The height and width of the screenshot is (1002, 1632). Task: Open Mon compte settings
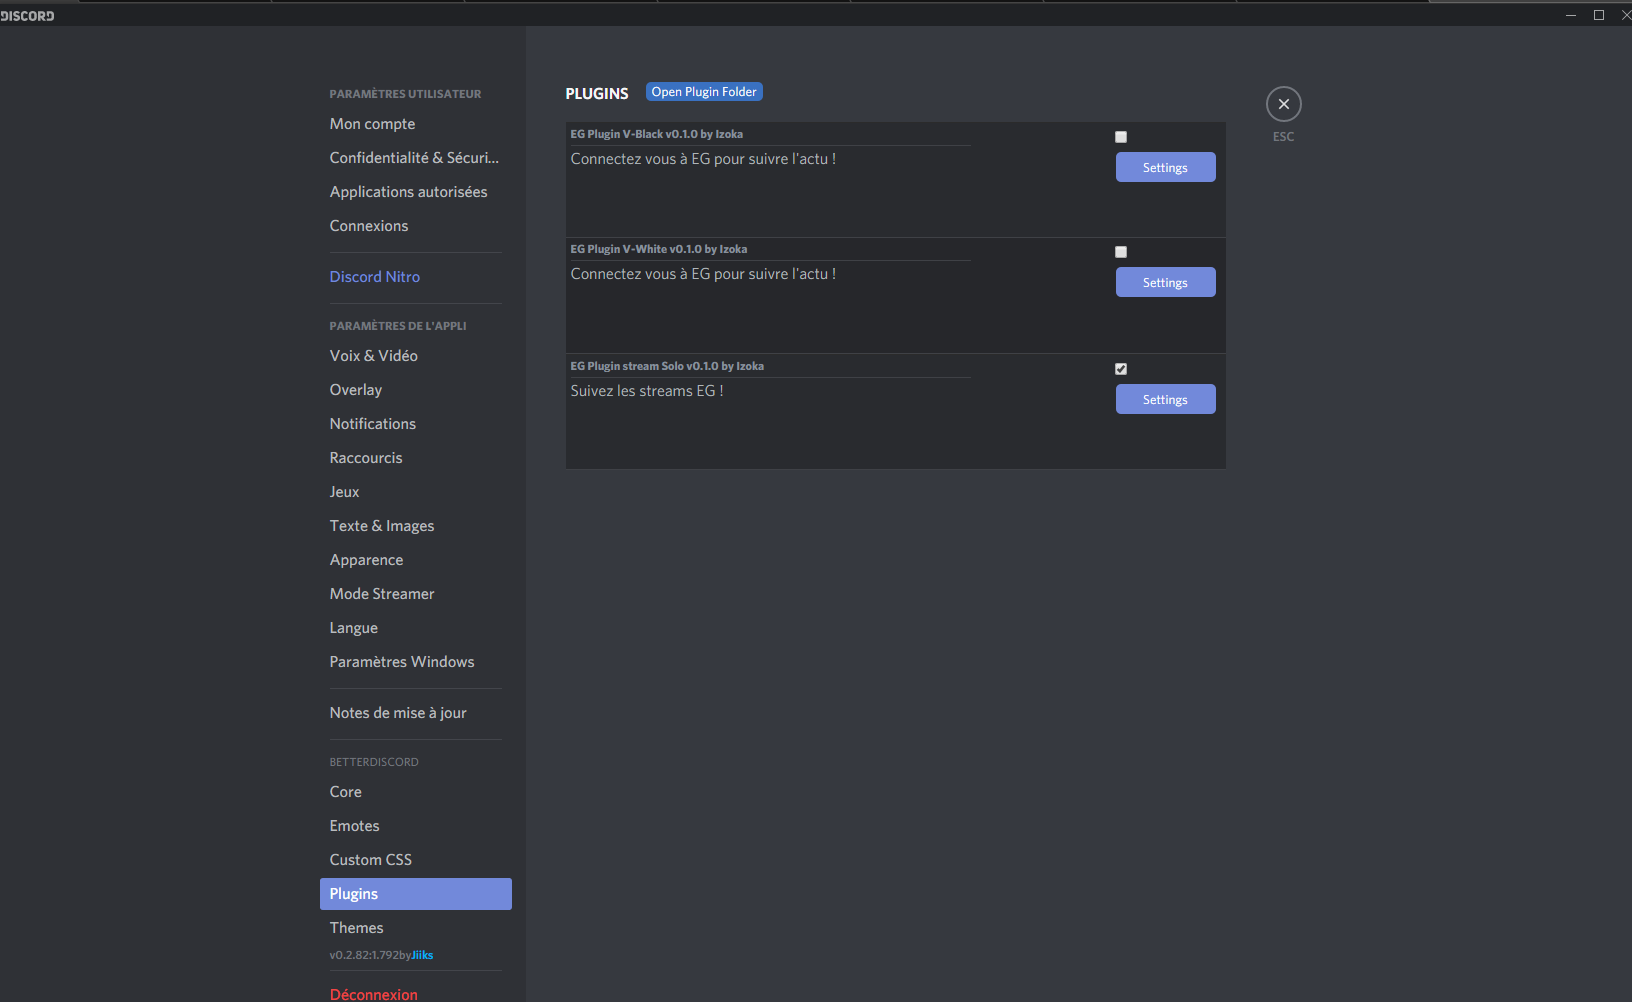(x=415, y=124)
